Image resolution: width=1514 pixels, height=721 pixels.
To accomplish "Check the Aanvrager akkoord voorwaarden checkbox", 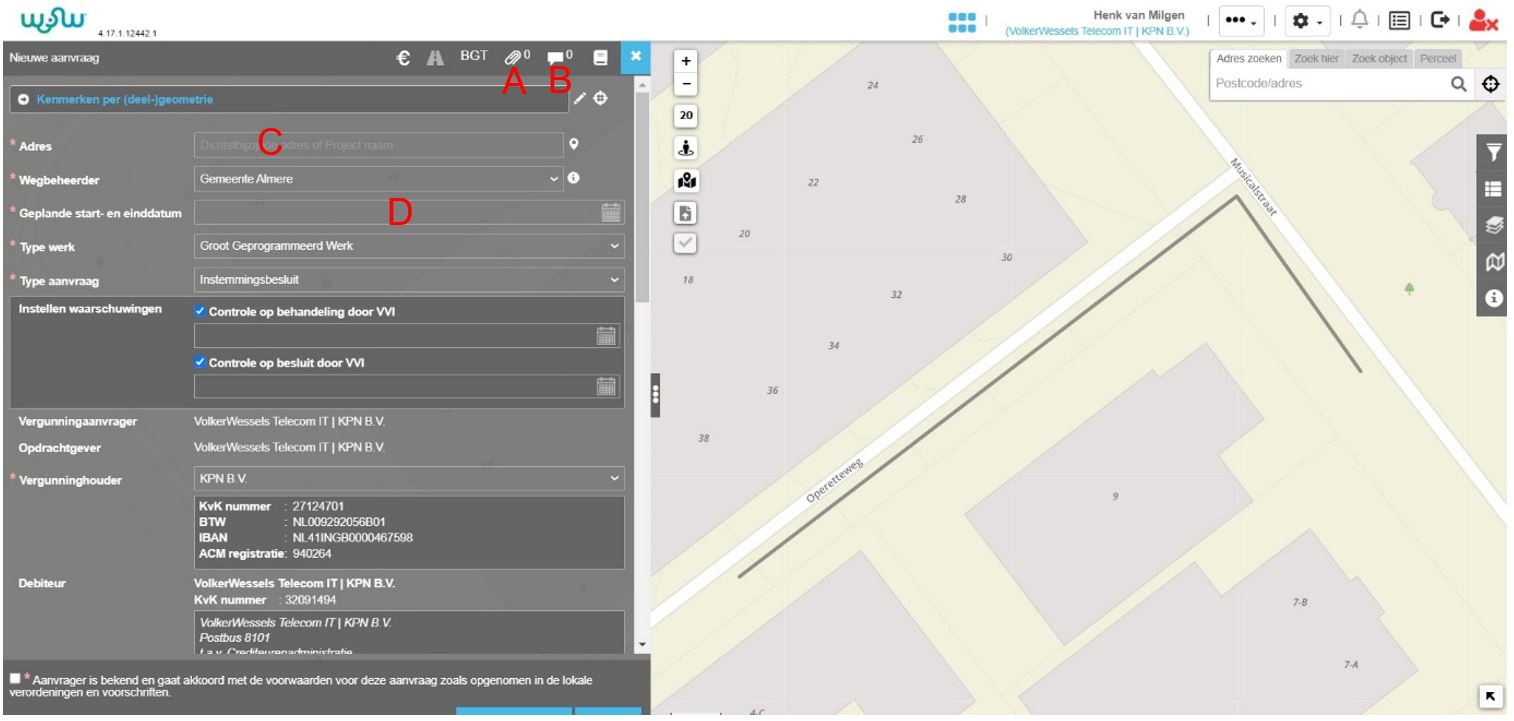I will (x=13, y=679).
